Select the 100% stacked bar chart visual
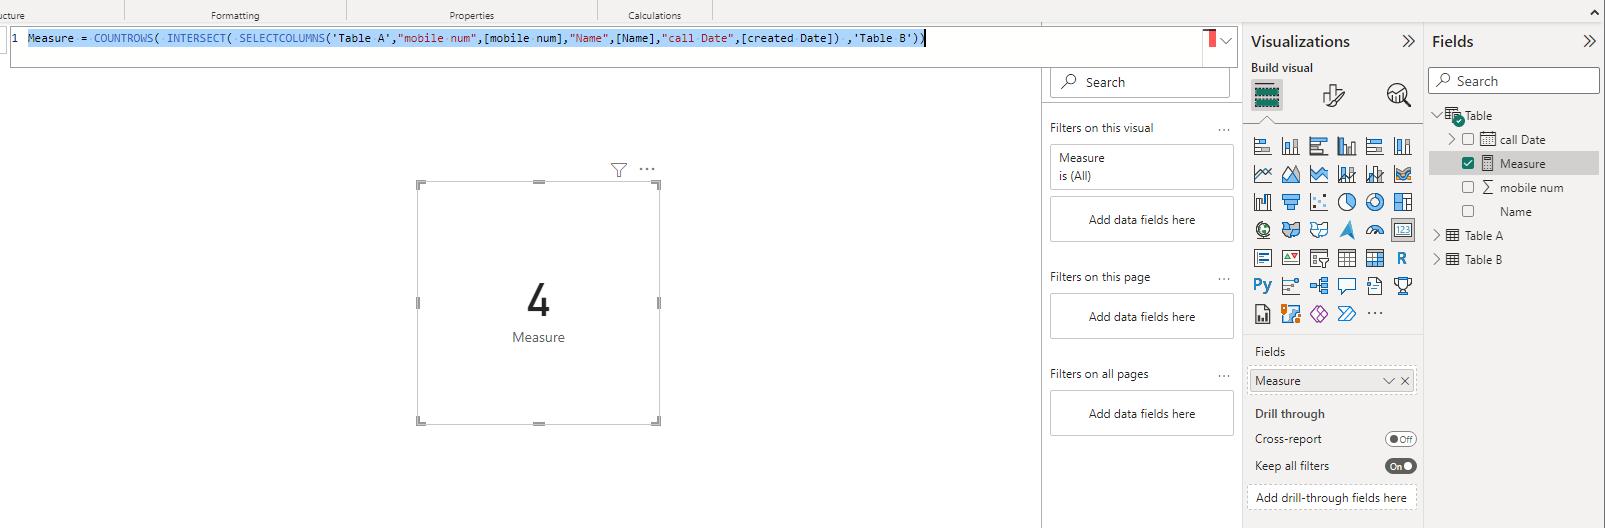Screen dimensions: 1605x528 [1375, 146]
